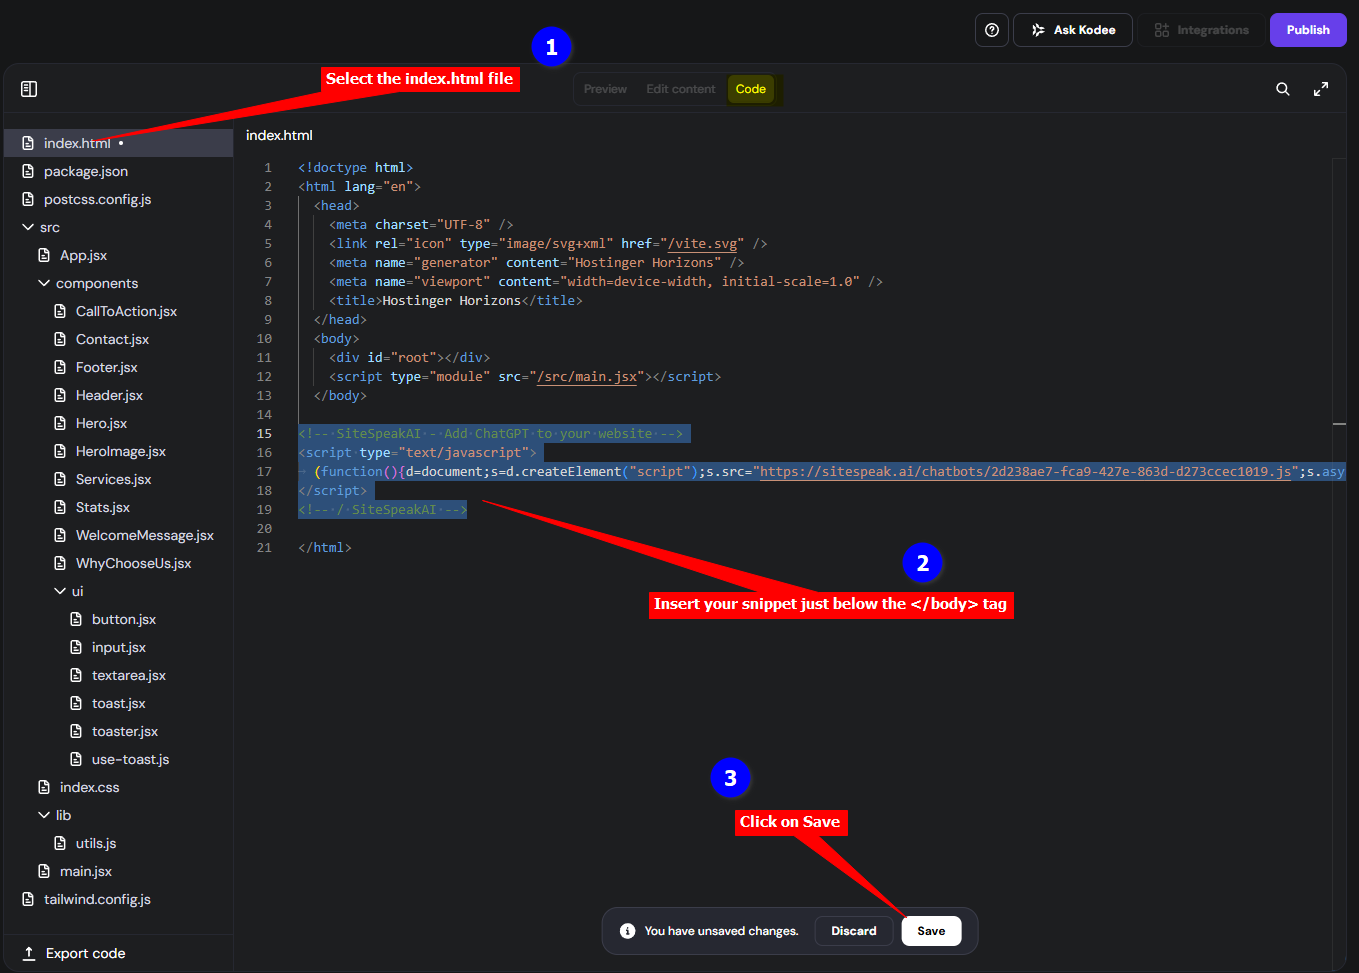Click the help question mark icon

pos(991,30)
